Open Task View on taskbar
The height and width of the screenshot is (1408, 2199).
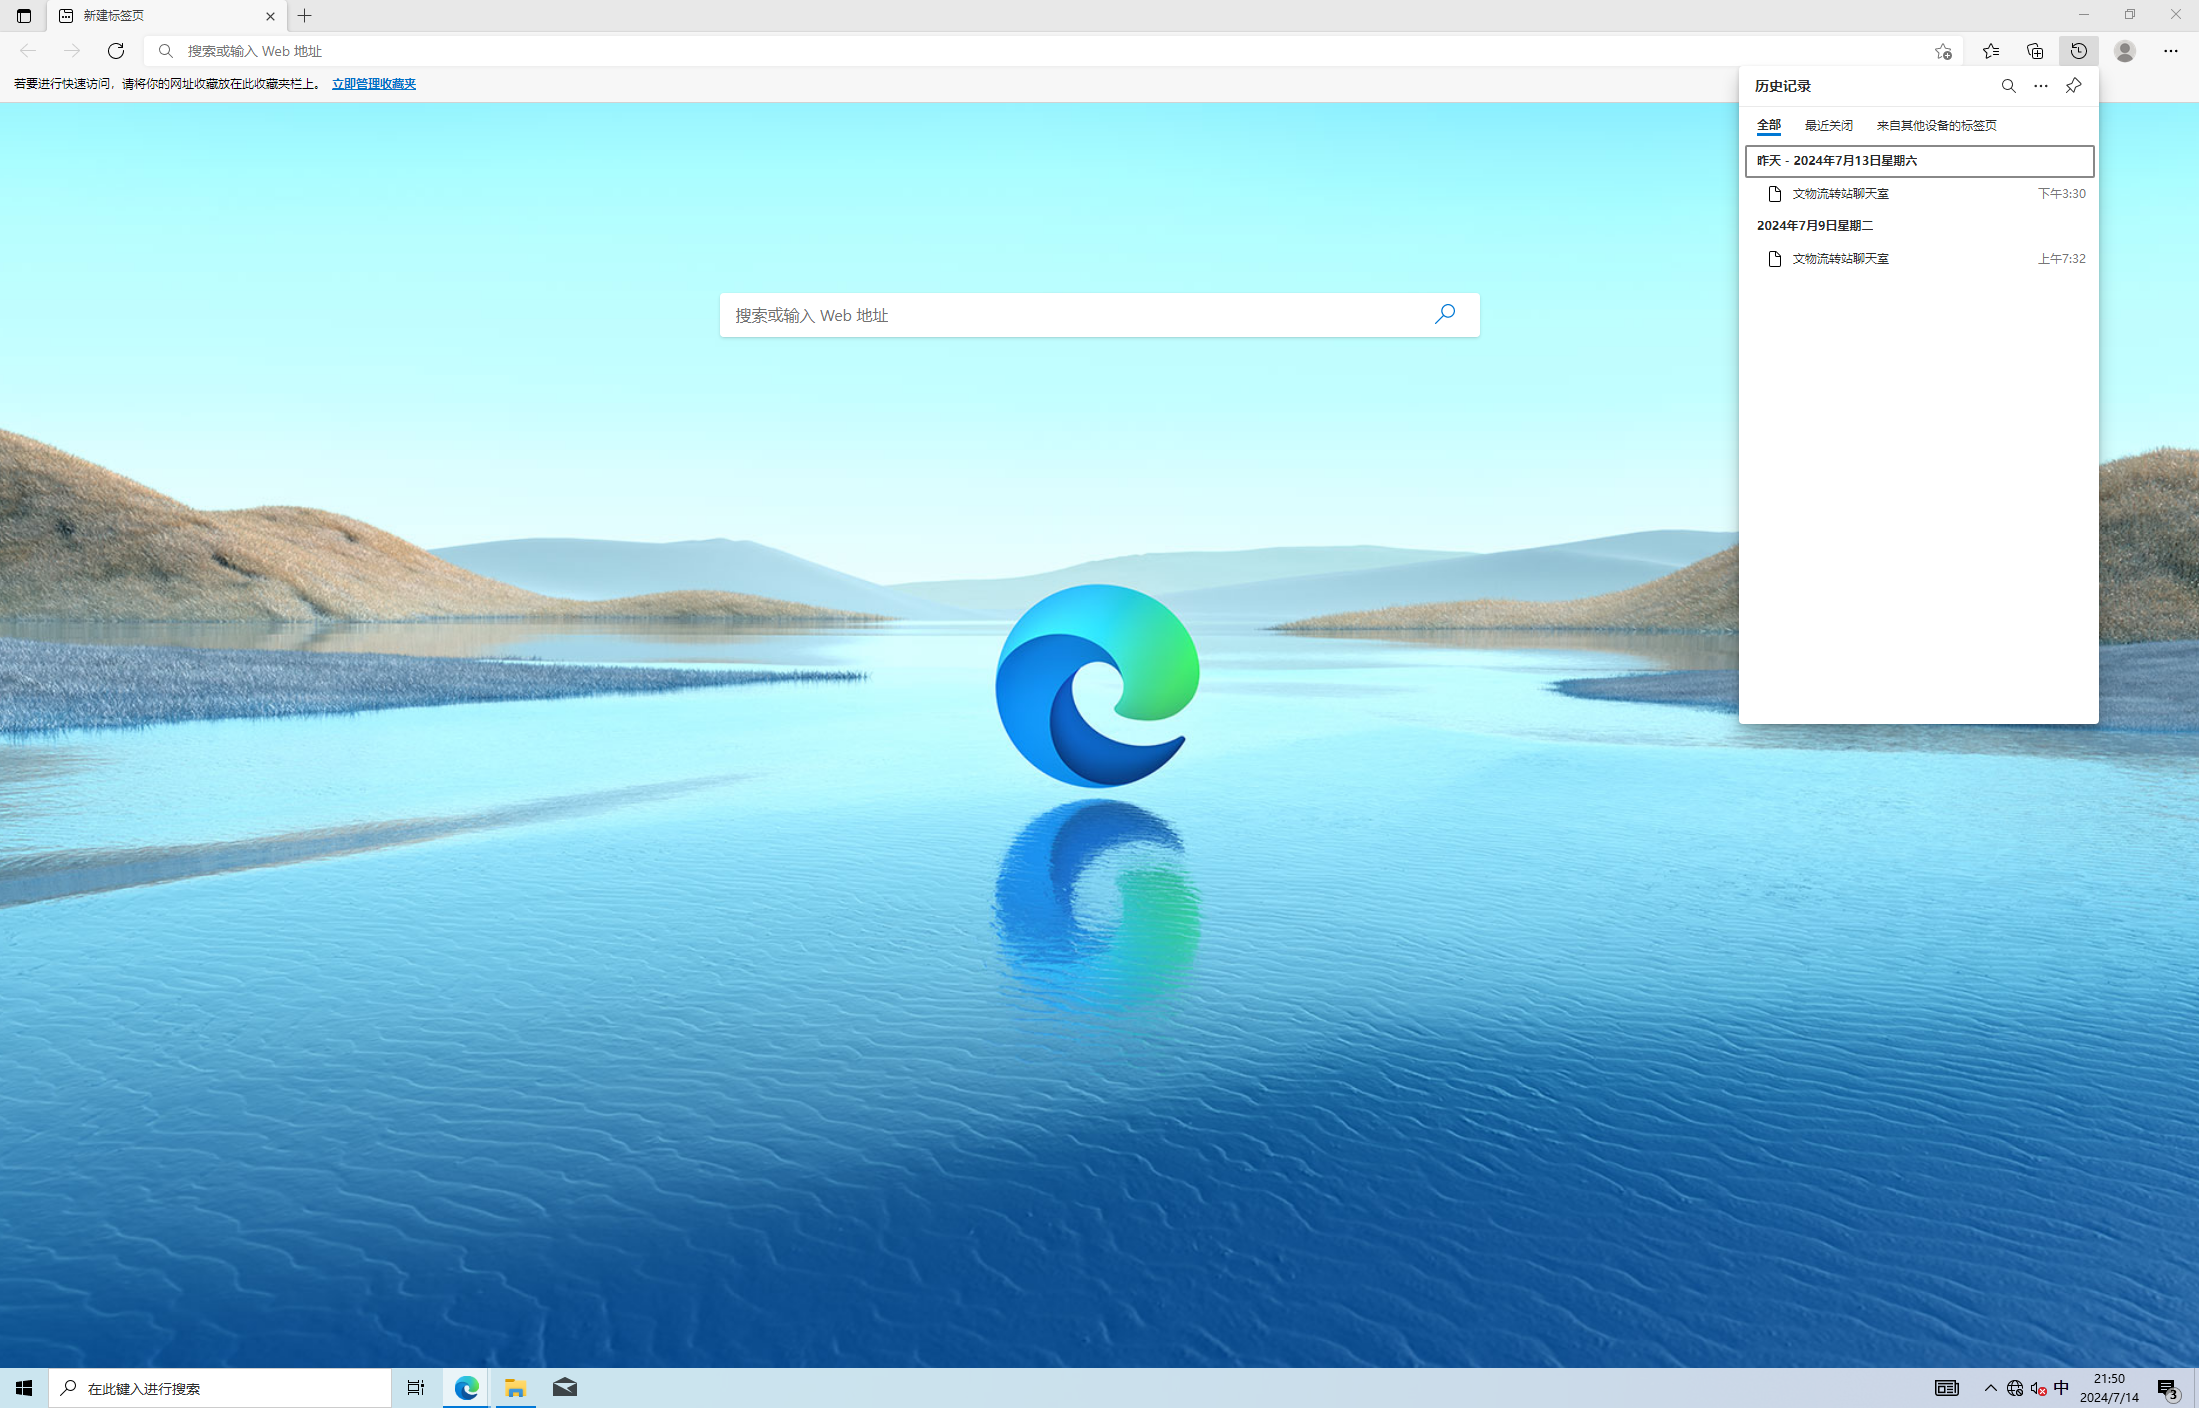[416, 1388]
